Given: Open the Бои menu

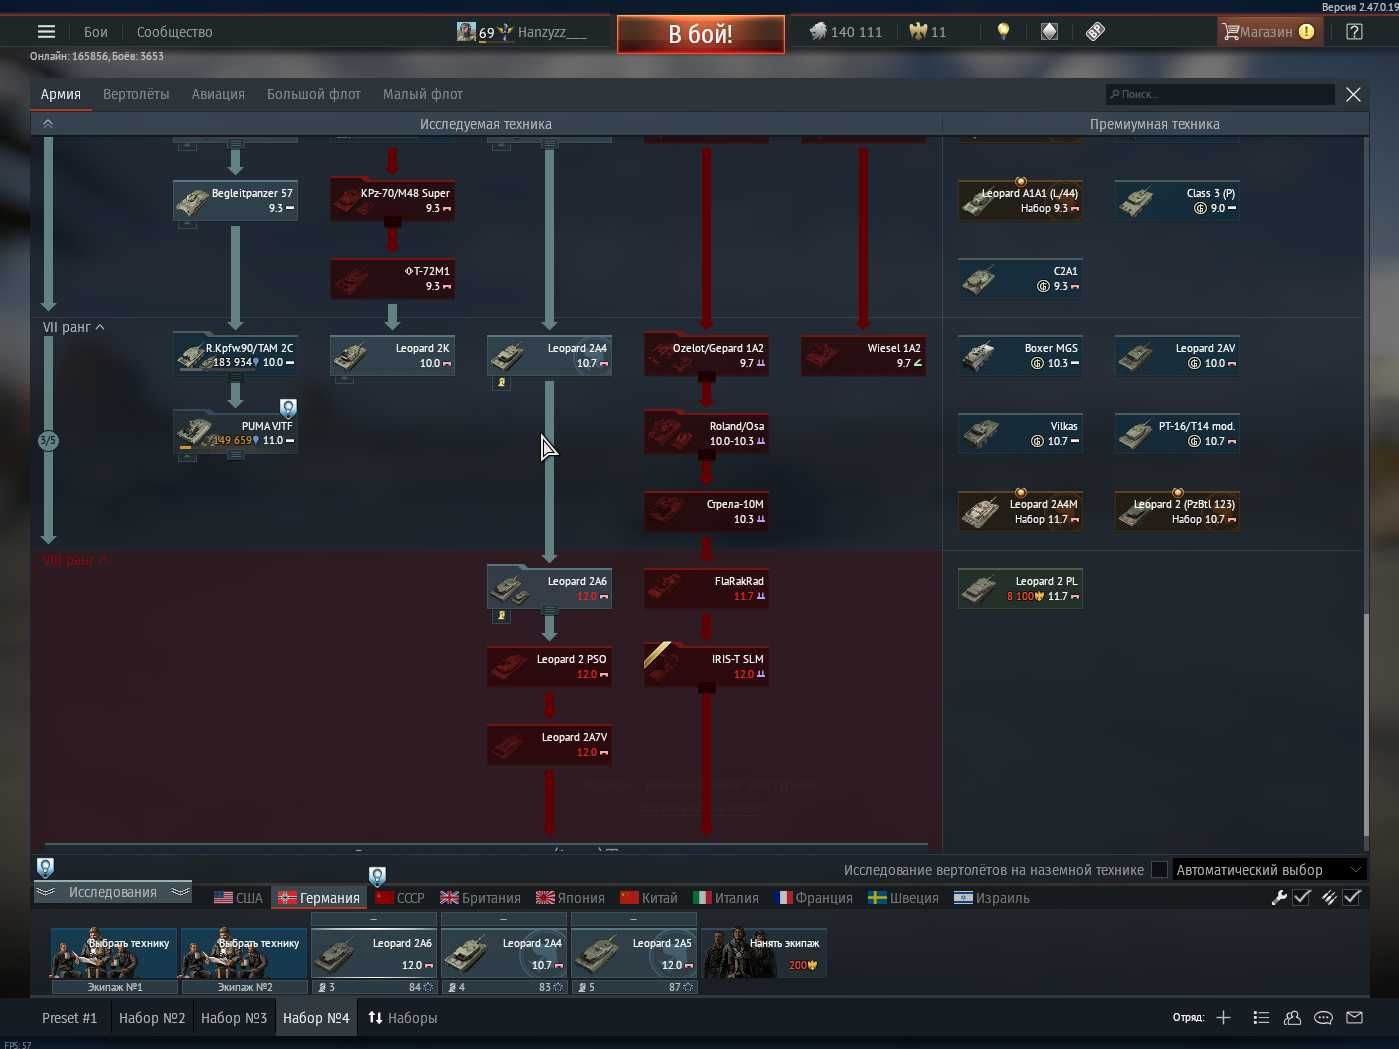Looking at the screenshot, I should click(96, 32).
